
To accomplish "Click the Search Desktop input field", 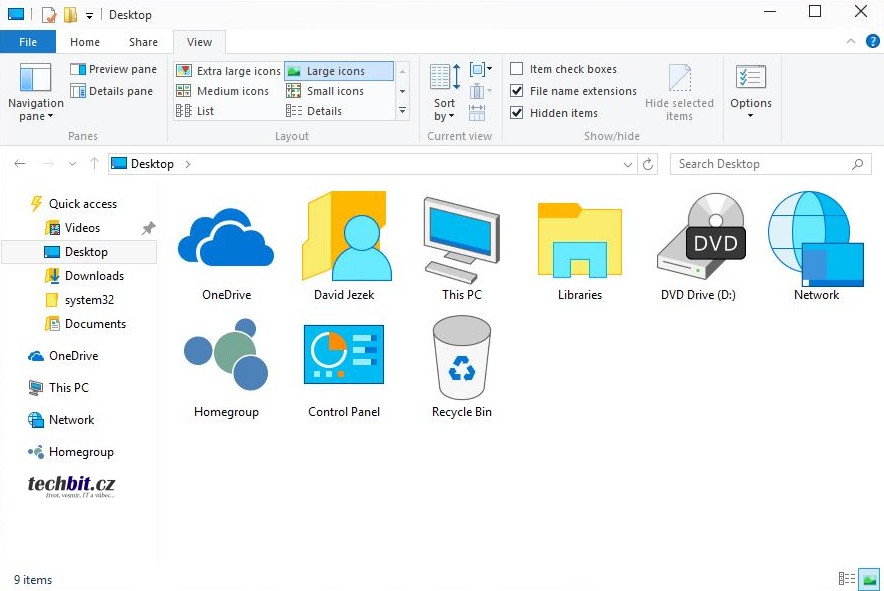I will pyautogui.click(x=760, y=164).
